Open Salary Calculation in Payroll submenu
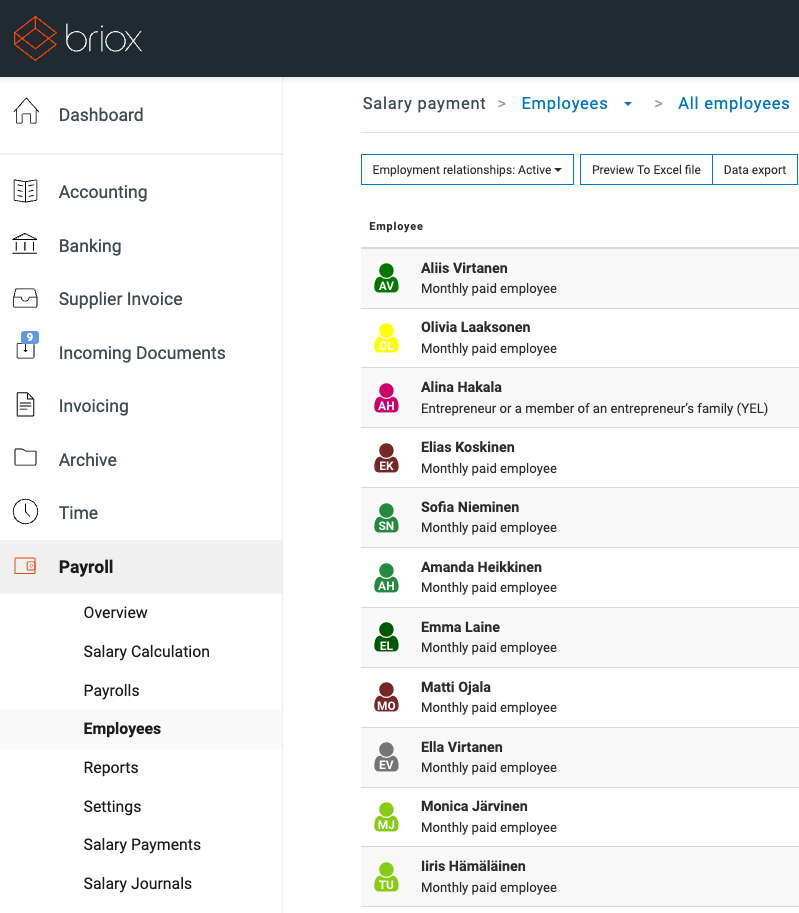This screenshot has width=799, height=913. pos(146,651)
